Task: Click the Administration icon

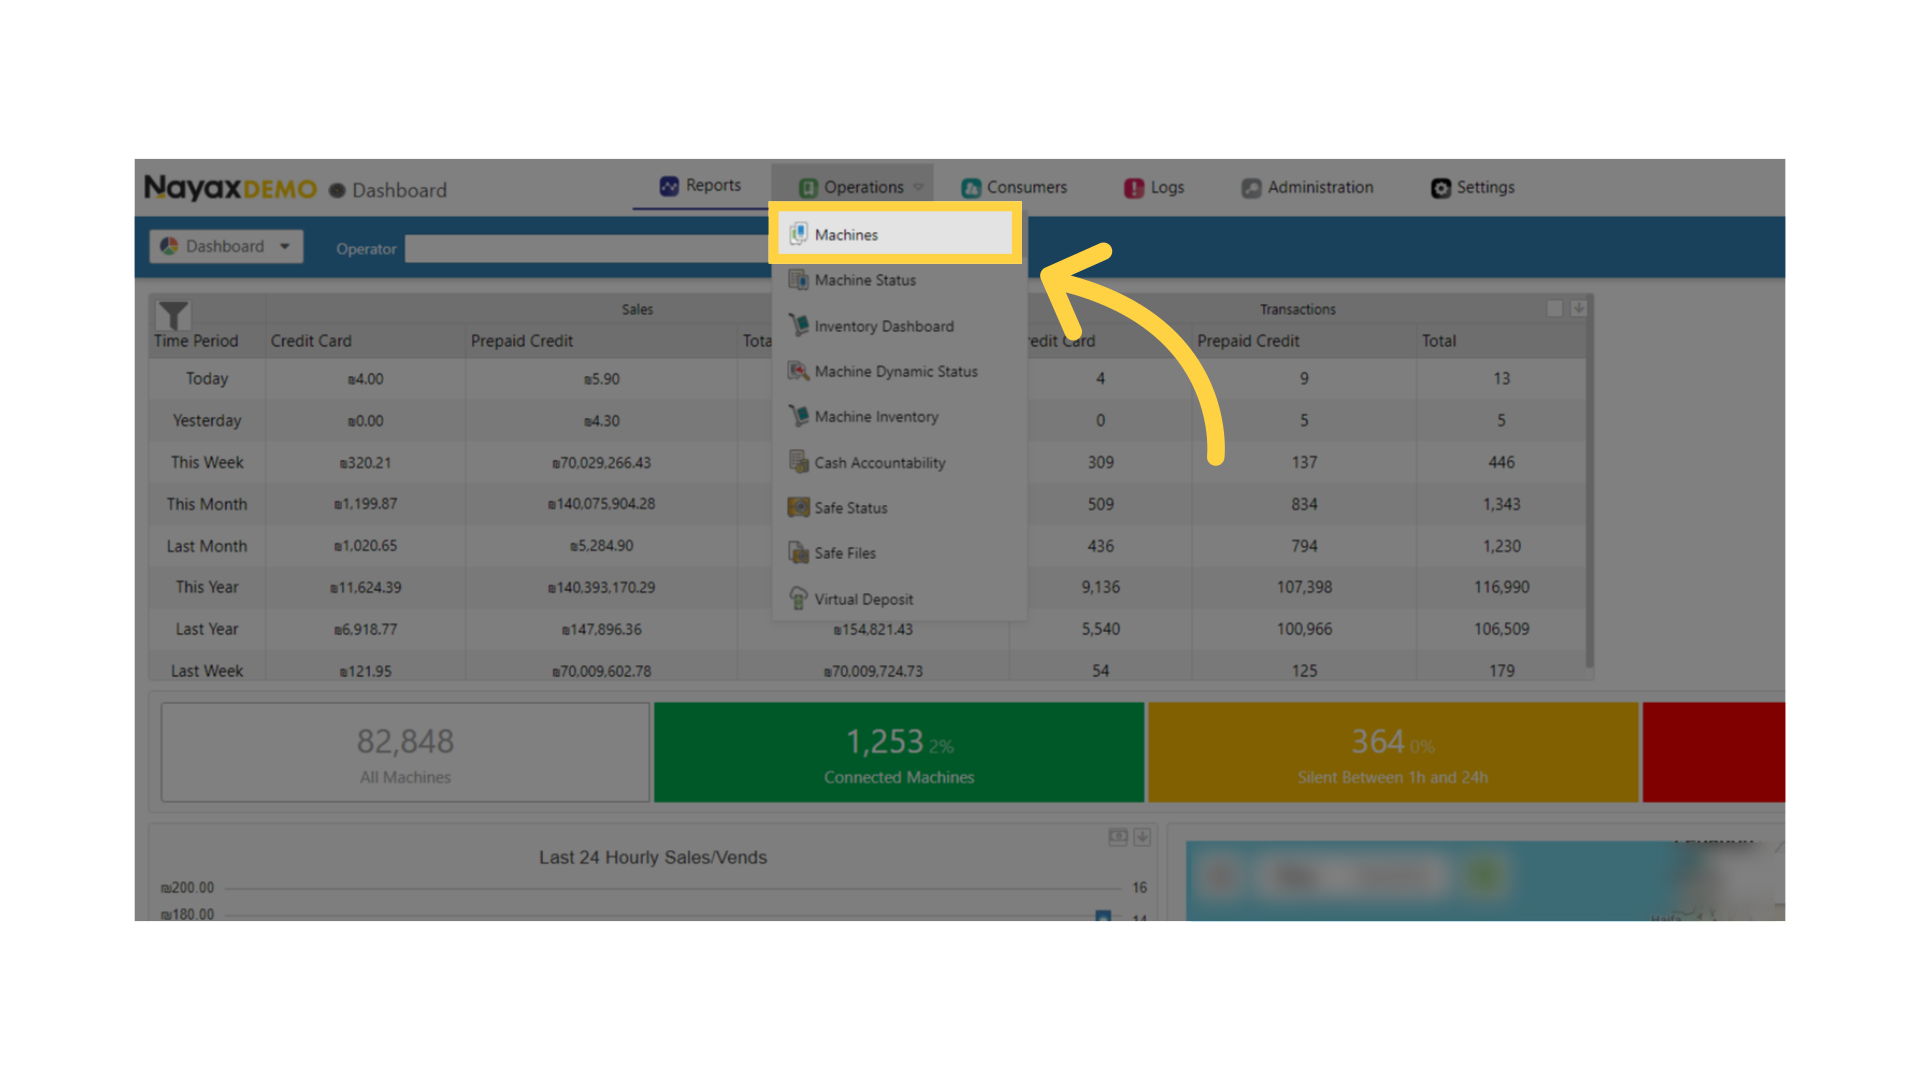Action: [1251, 188]
